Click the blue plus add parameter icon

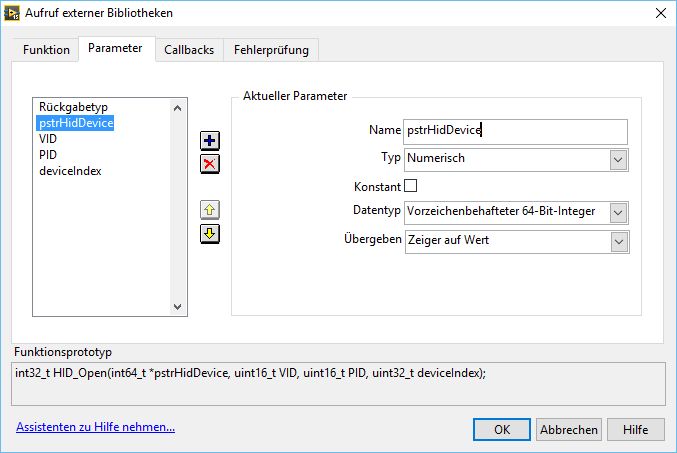[210, 140]
